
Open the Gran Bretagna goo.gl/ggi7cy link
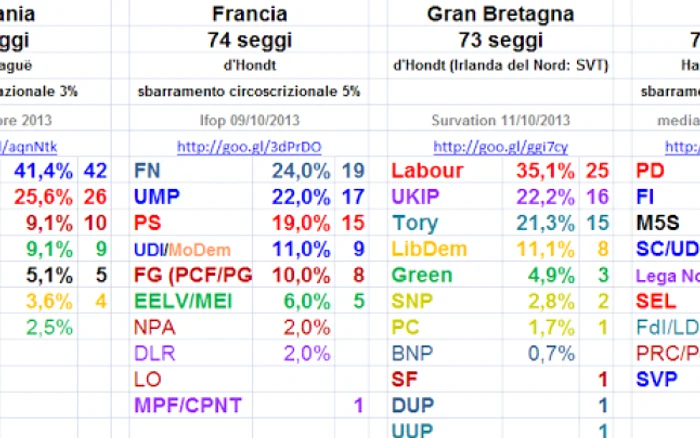click(500, 146)
